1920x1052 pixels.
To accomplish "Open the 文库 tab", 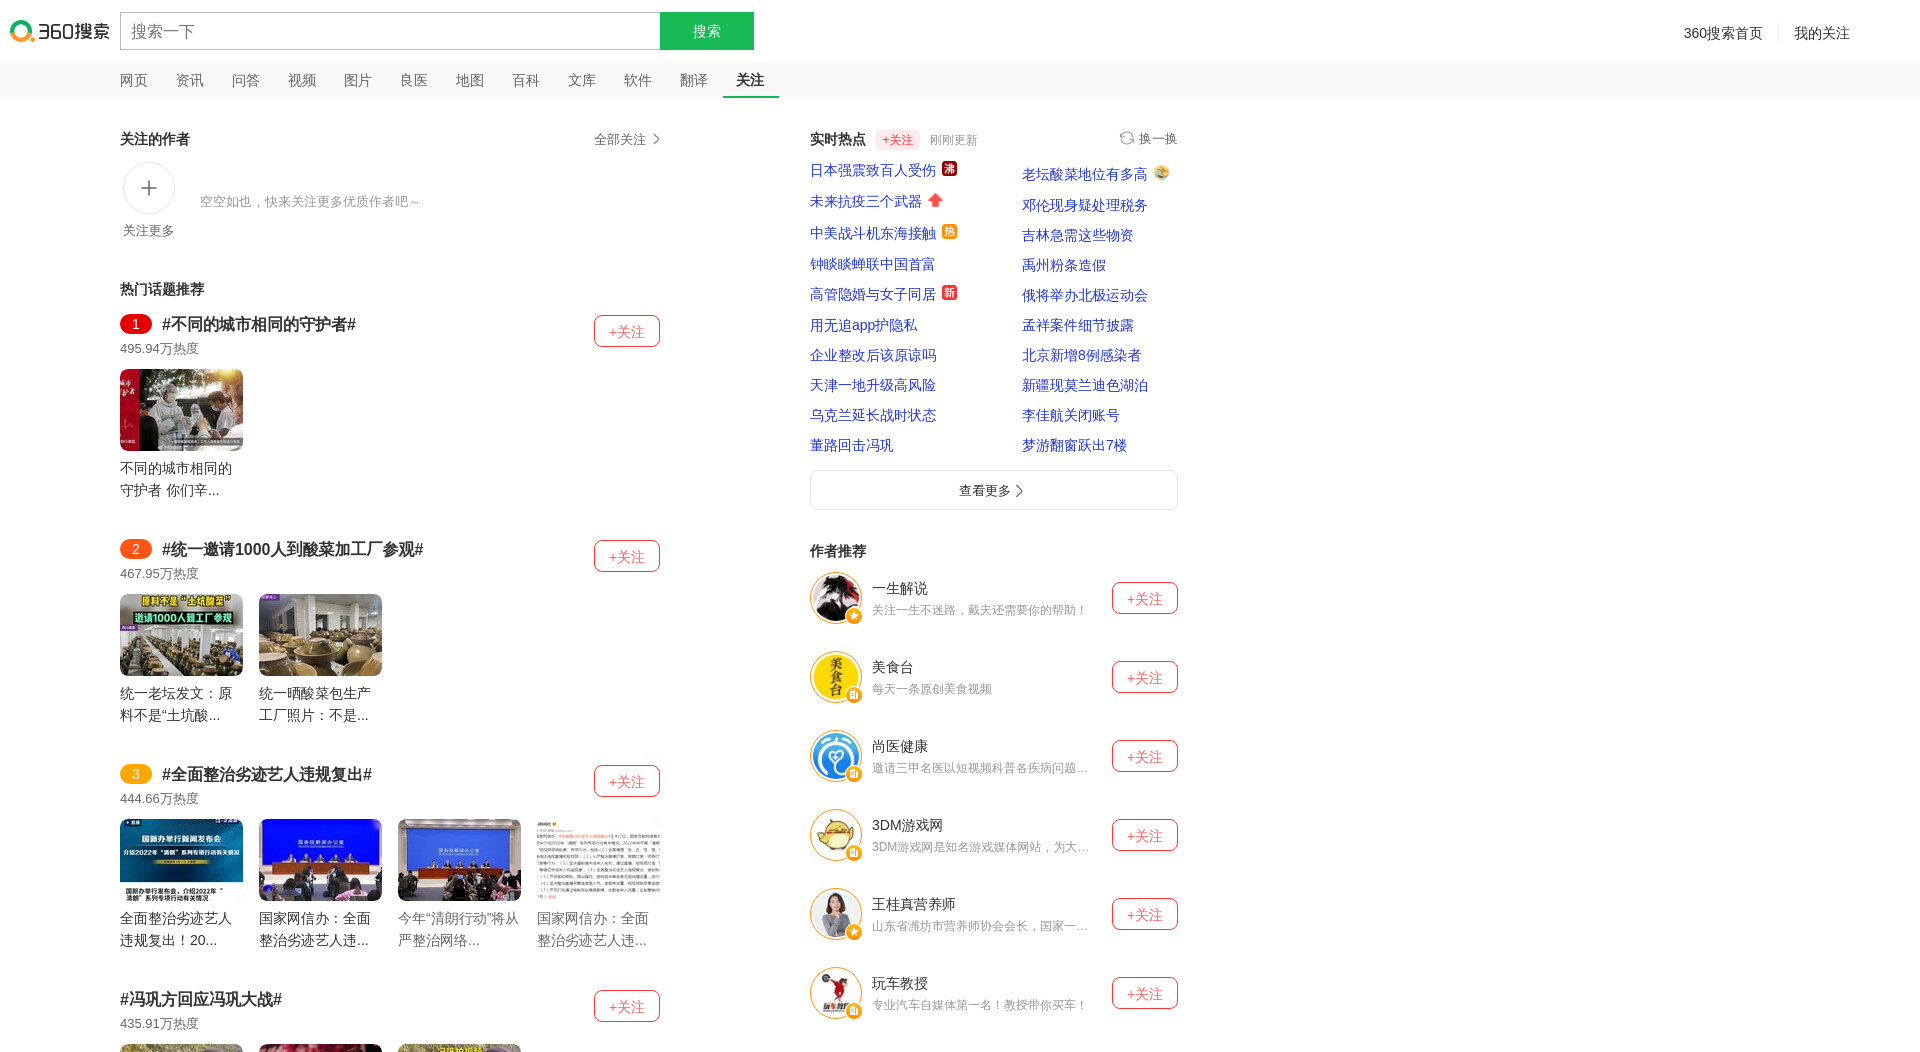I will (x=582, y=80).
